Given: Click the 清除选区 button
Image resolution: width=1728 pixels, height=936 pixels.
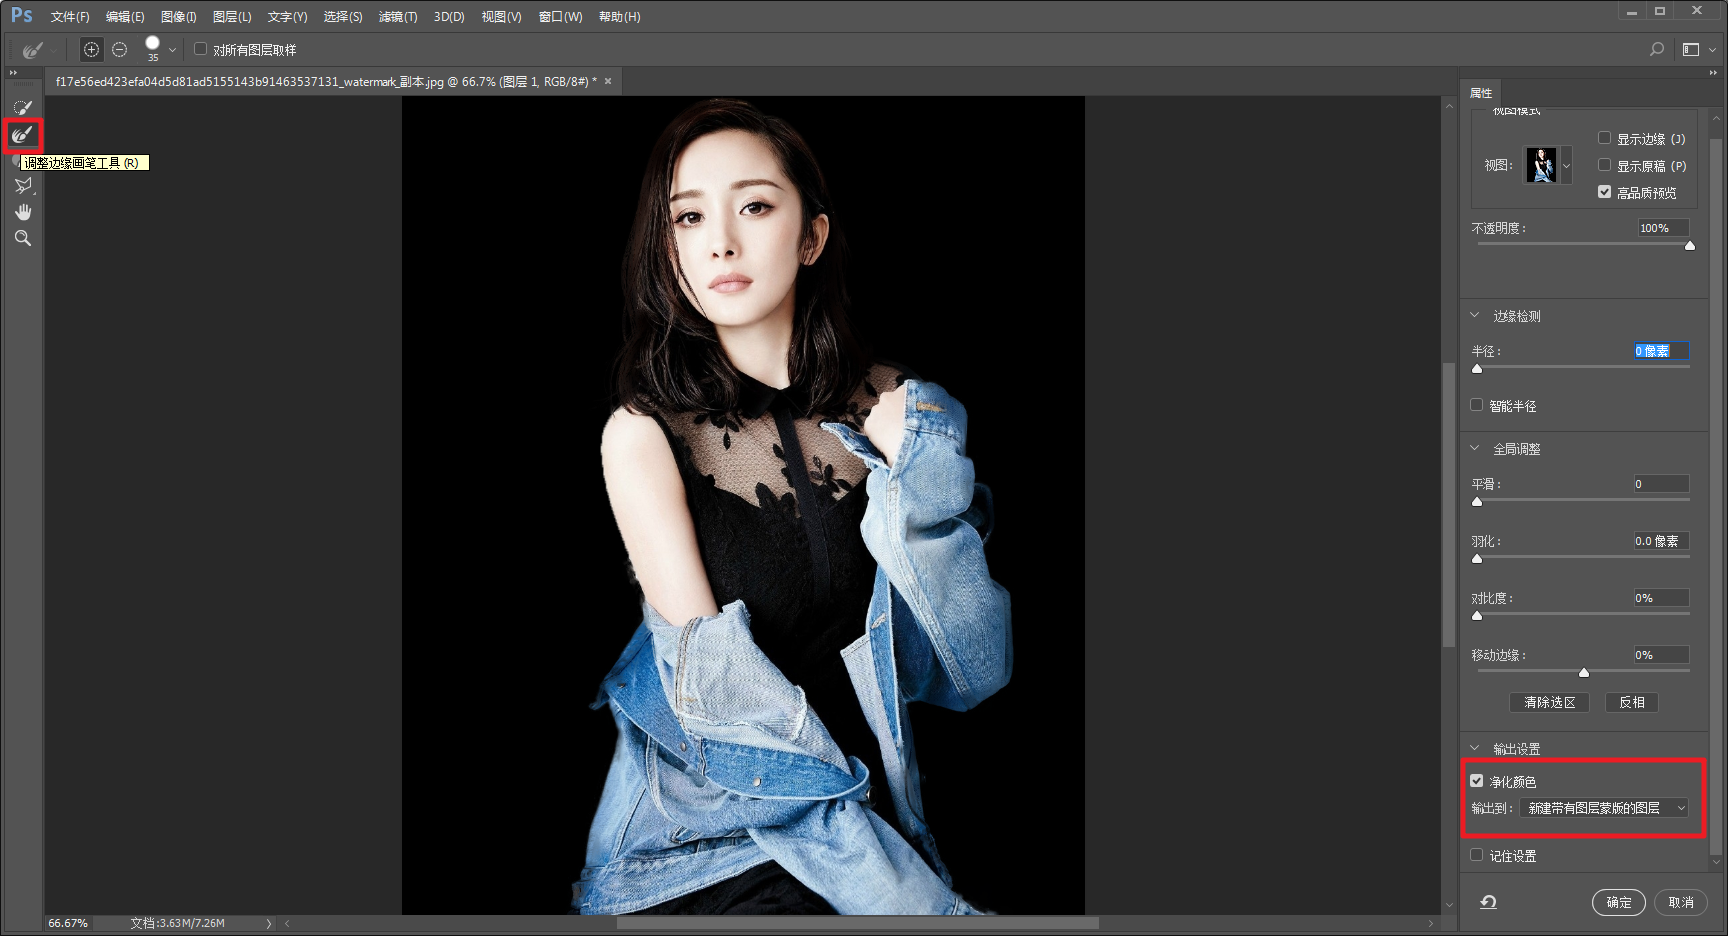Looking at the screenshot, I should coord(1549,703).
